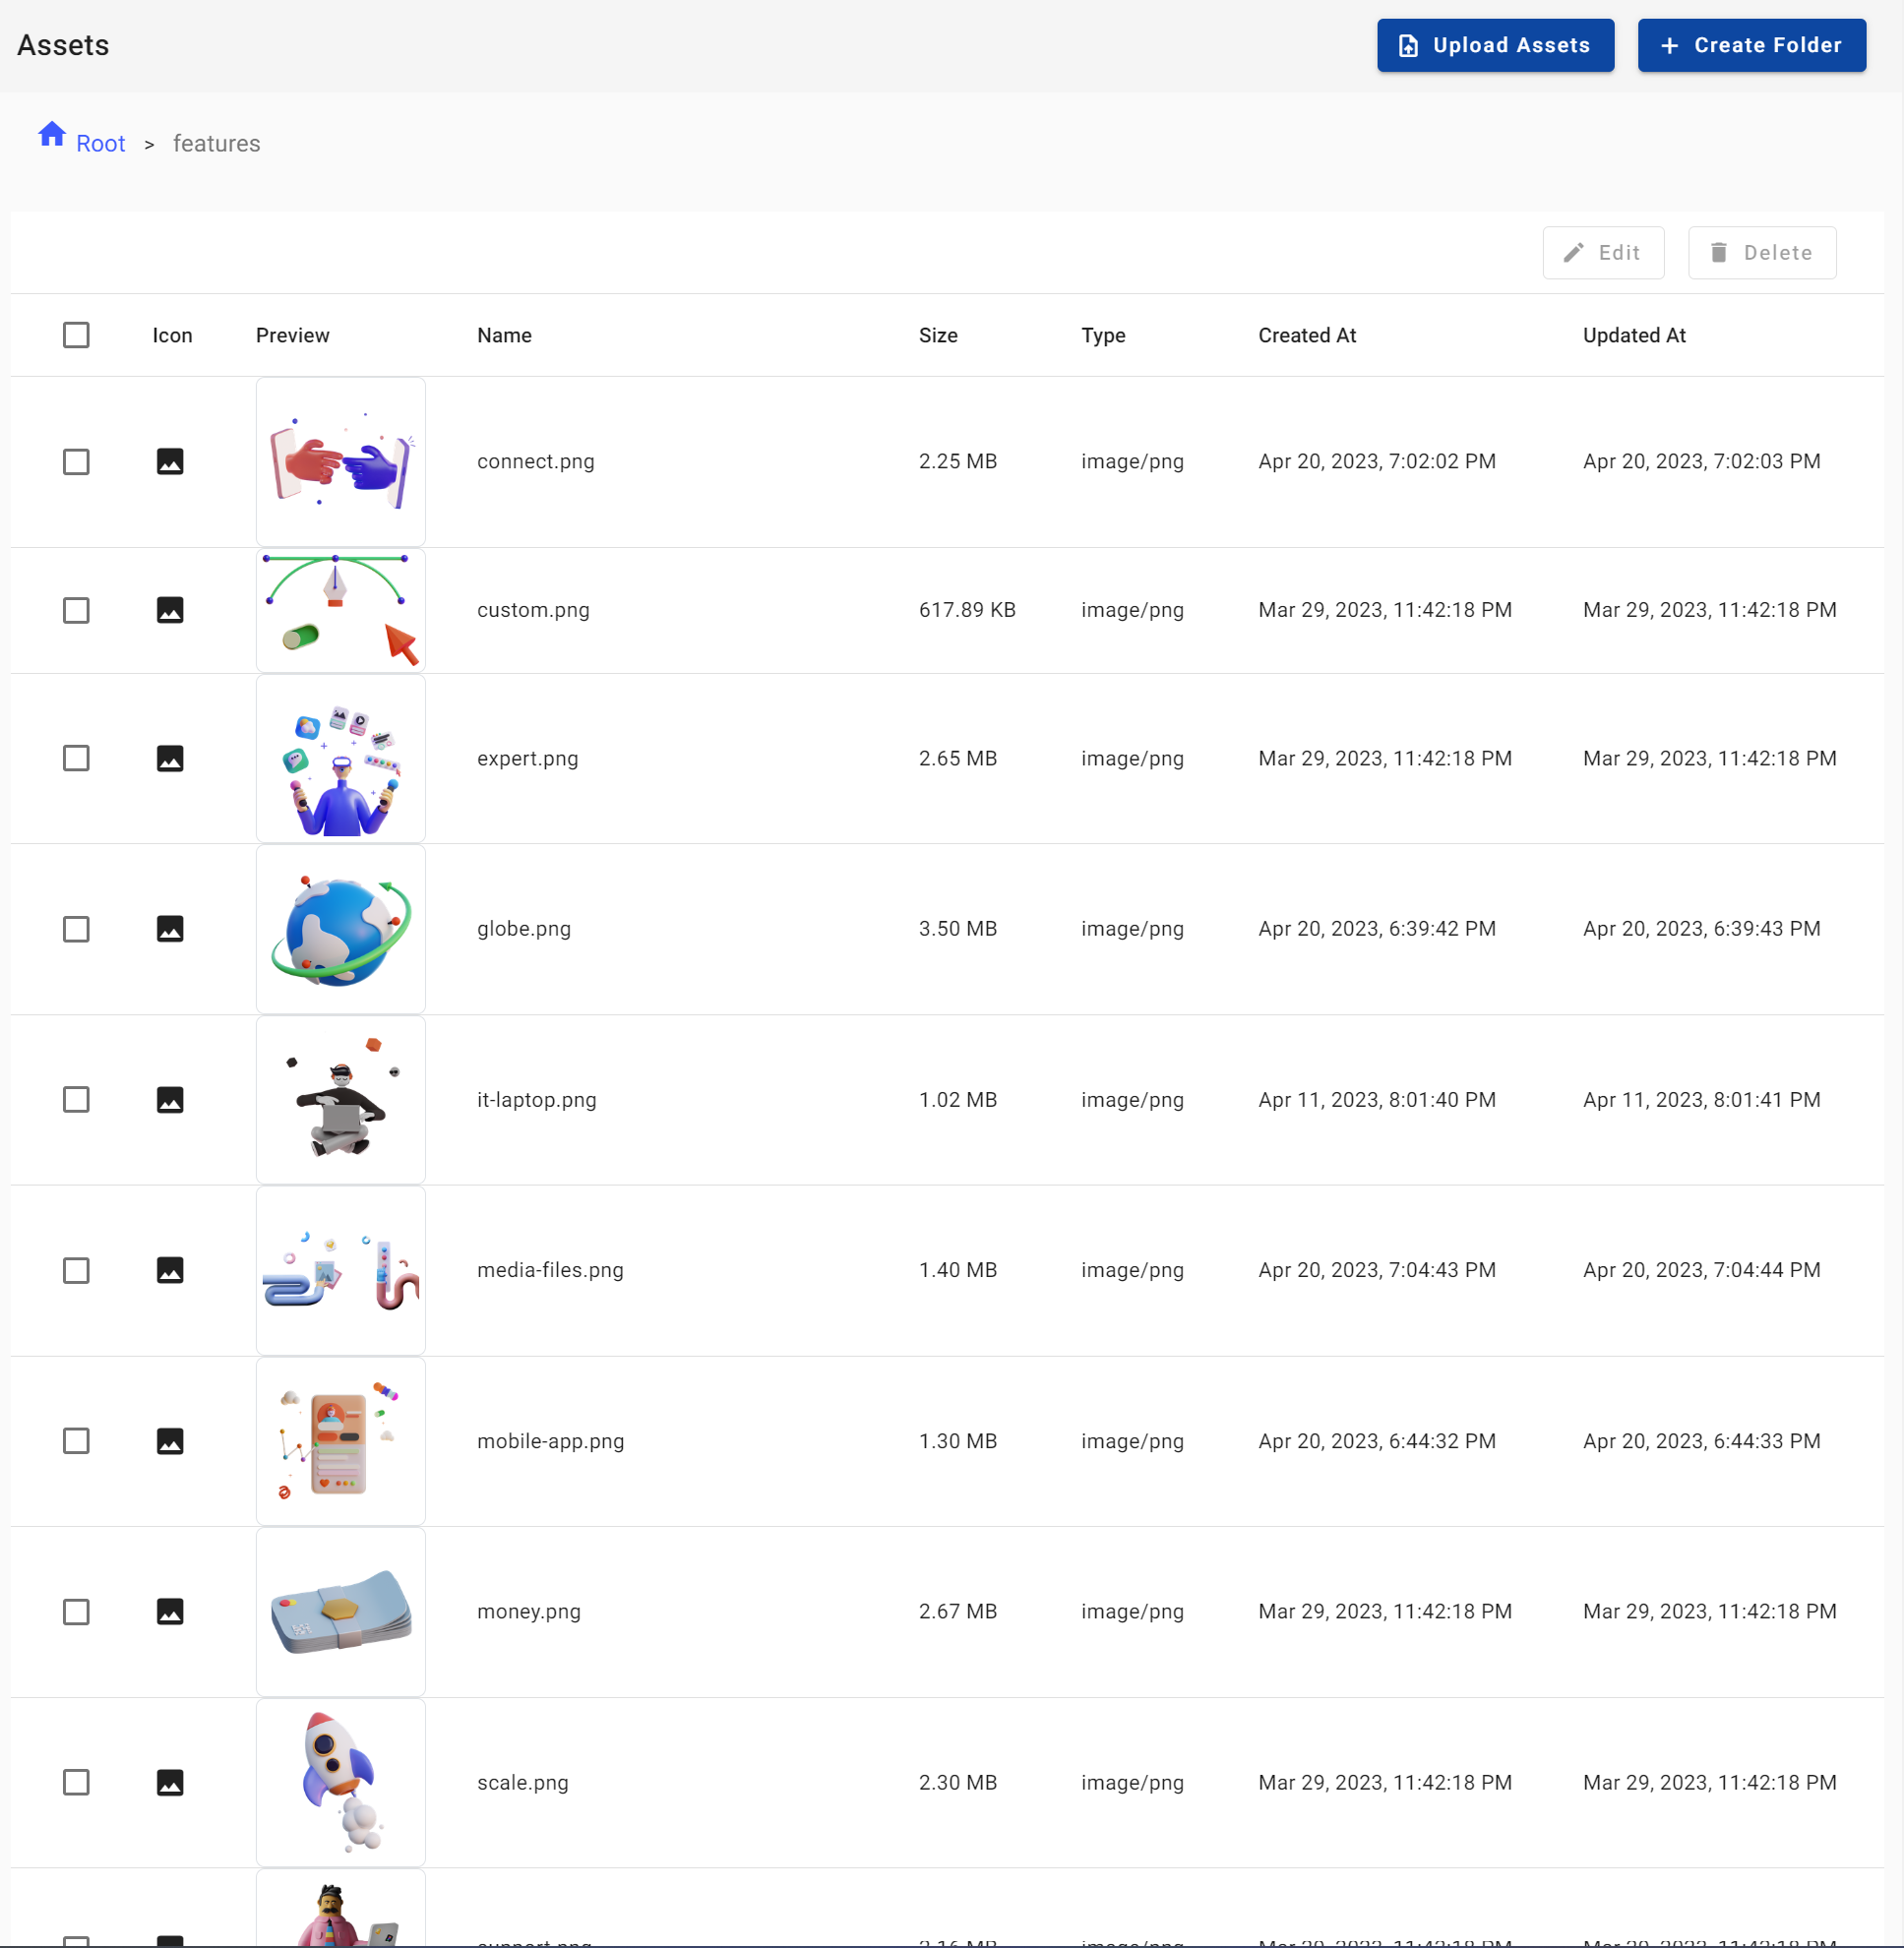This screenshot has width=1904, height=1948.
Task: Click the image icon for mobile-app.png
Action: click(x=170, y=1441)
